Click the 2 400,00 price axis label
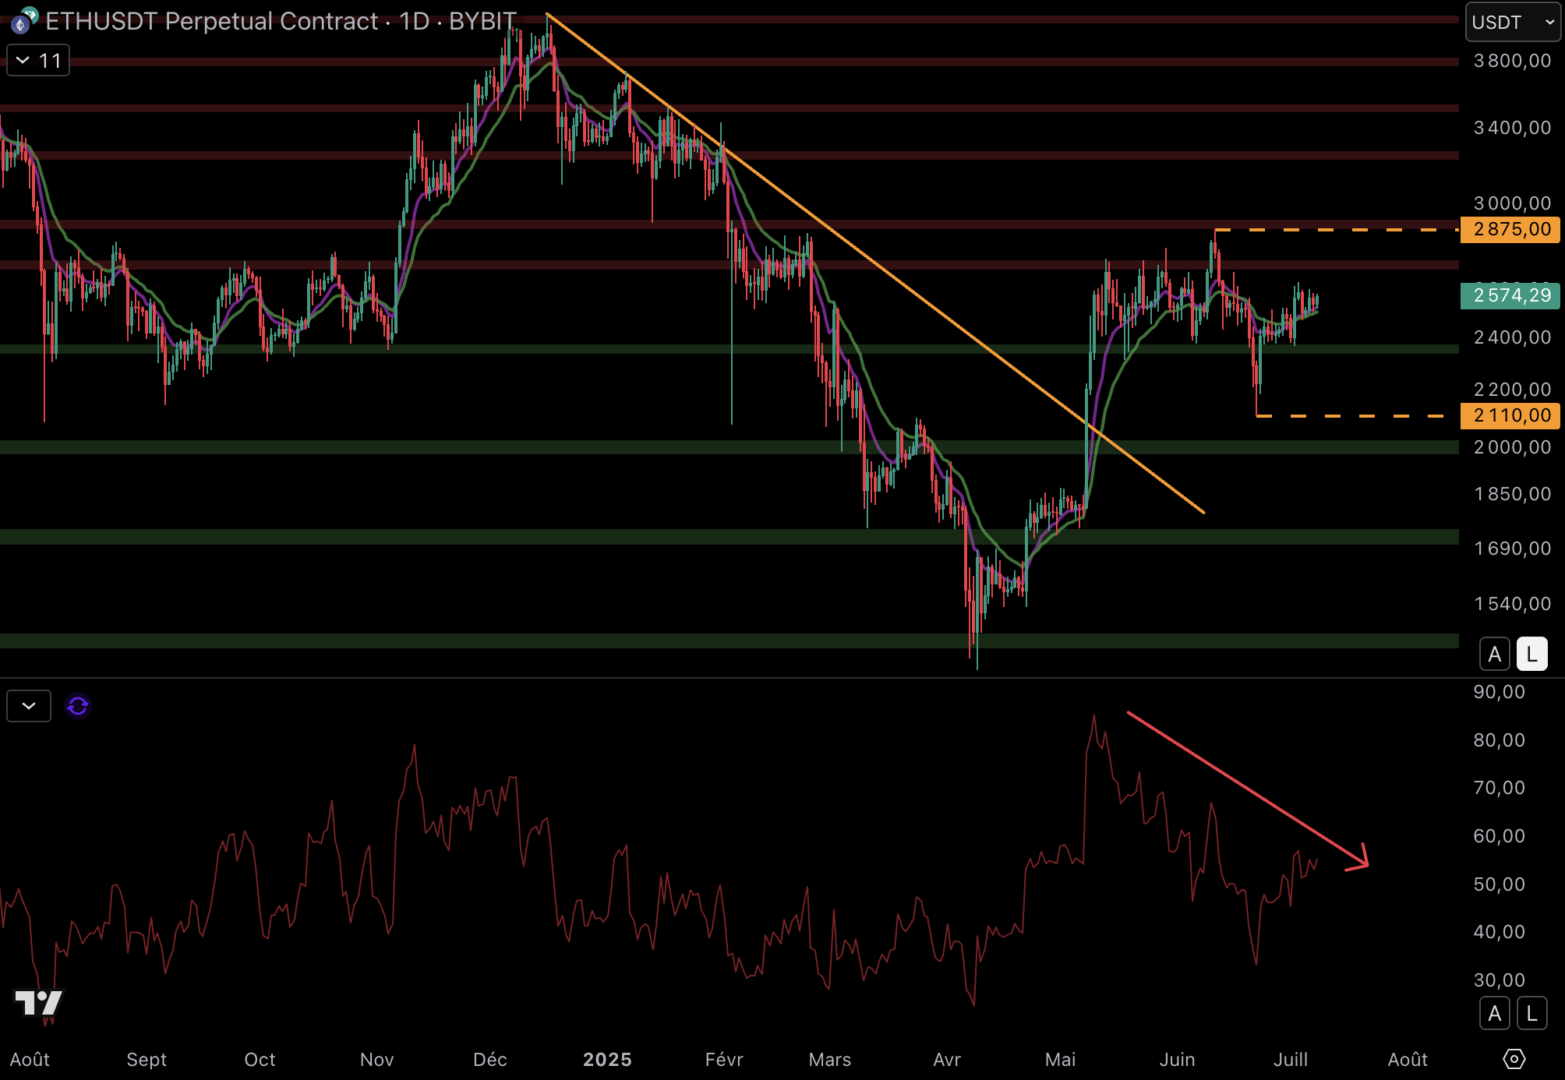The width and height of the screenshot is (1565, 1080). coord(1512,337)
